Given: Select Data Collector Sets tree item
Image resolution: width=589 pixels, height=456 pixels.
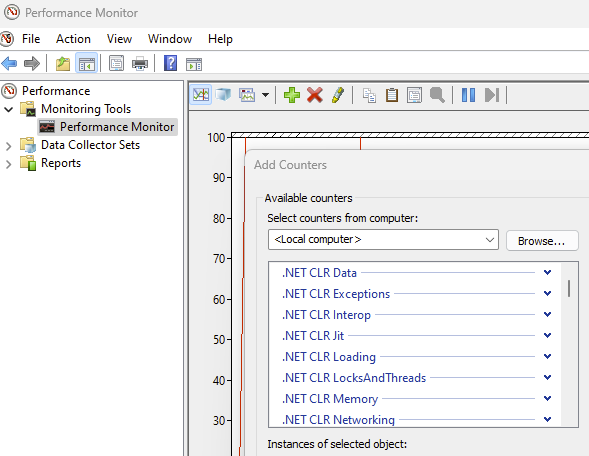Looking at the screenshot, I should (90, 145).
